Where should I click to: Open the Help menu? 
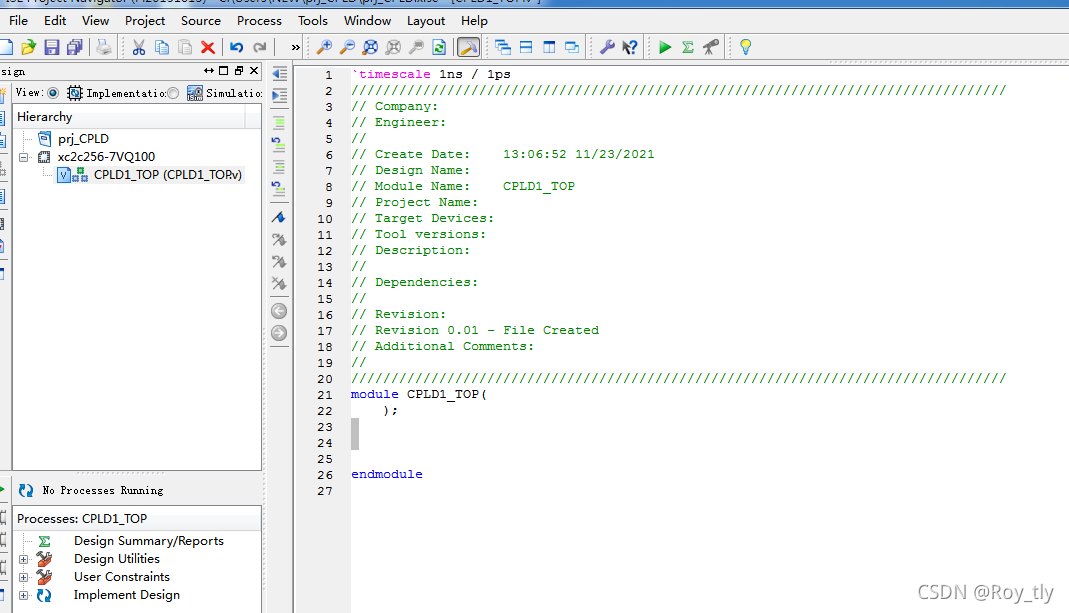point(474,20)
